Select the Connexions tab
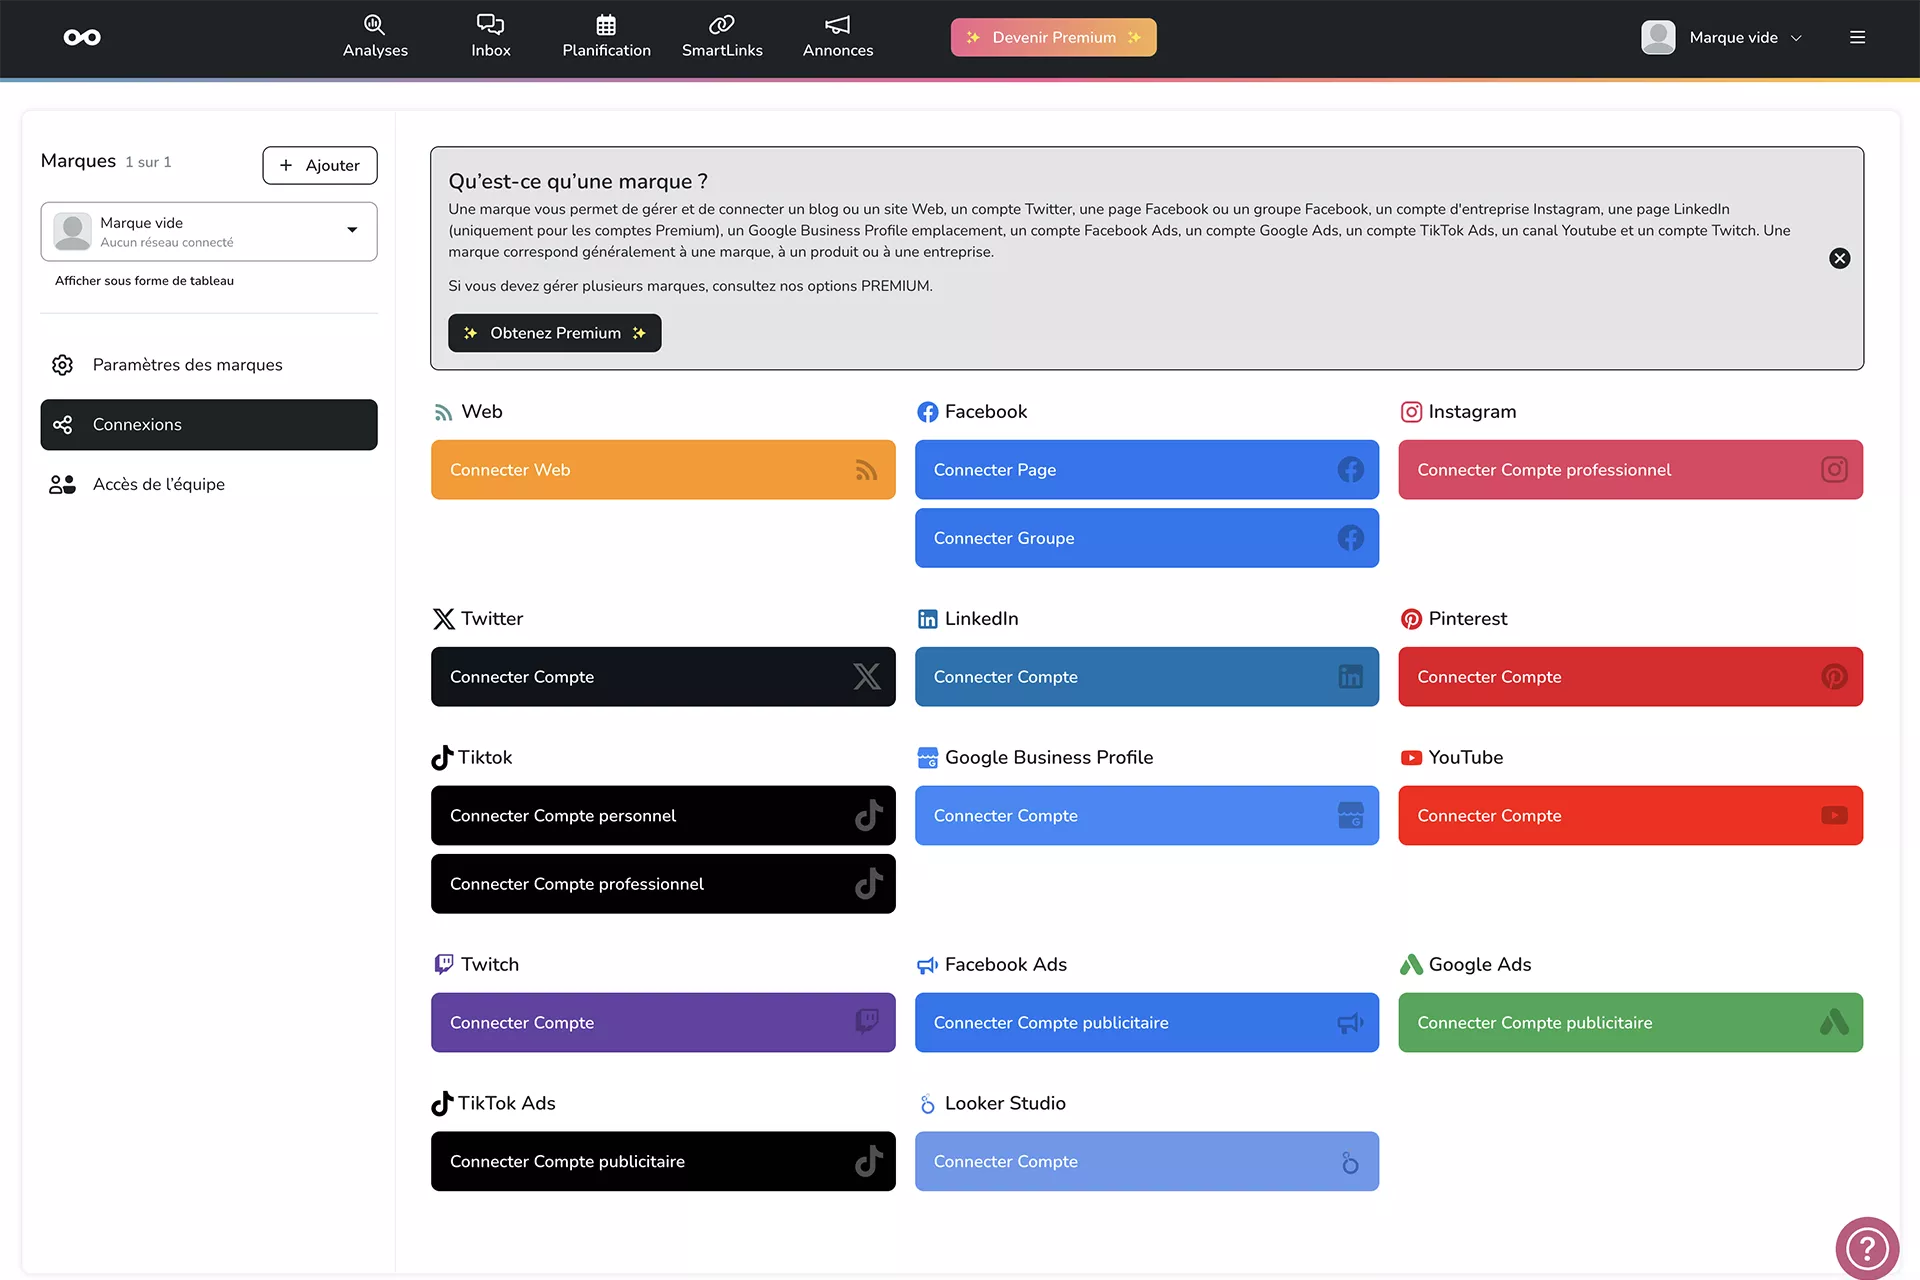1920x1280 pixels. click(x=209, y=425)
